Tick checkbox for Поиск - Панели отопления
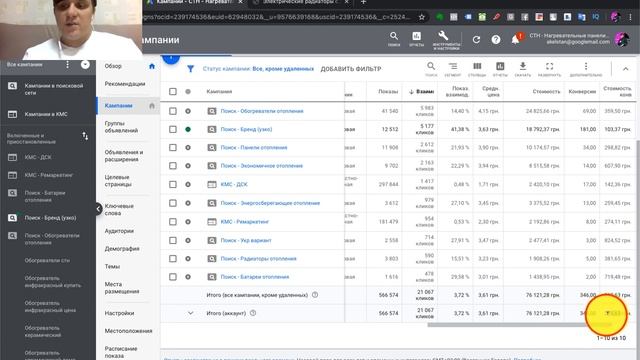This screenshot has width=640, height=360. point(173,148)
